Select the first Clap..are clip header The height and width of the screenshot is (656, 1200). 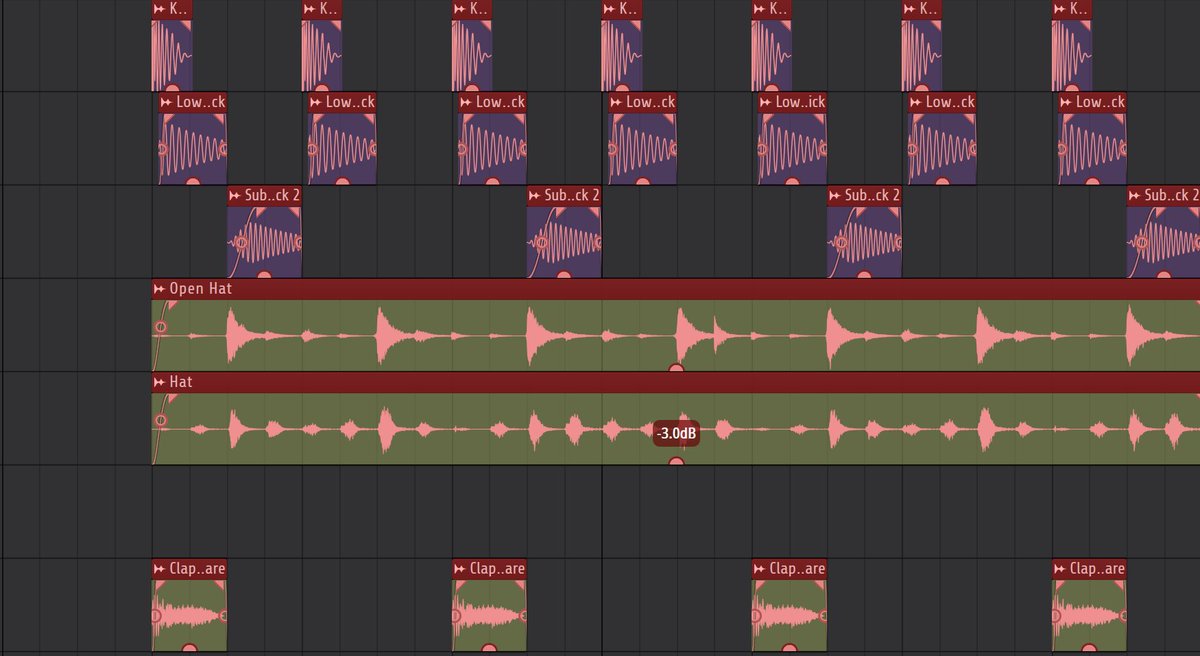190,569
